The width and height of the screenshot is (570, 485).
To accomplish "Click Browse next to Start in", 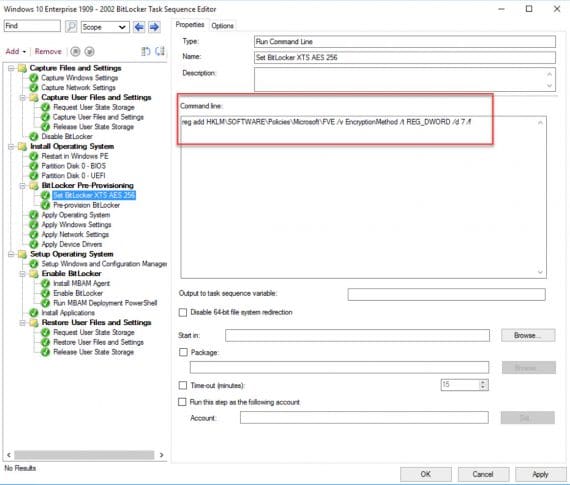I will click(528, 335).
